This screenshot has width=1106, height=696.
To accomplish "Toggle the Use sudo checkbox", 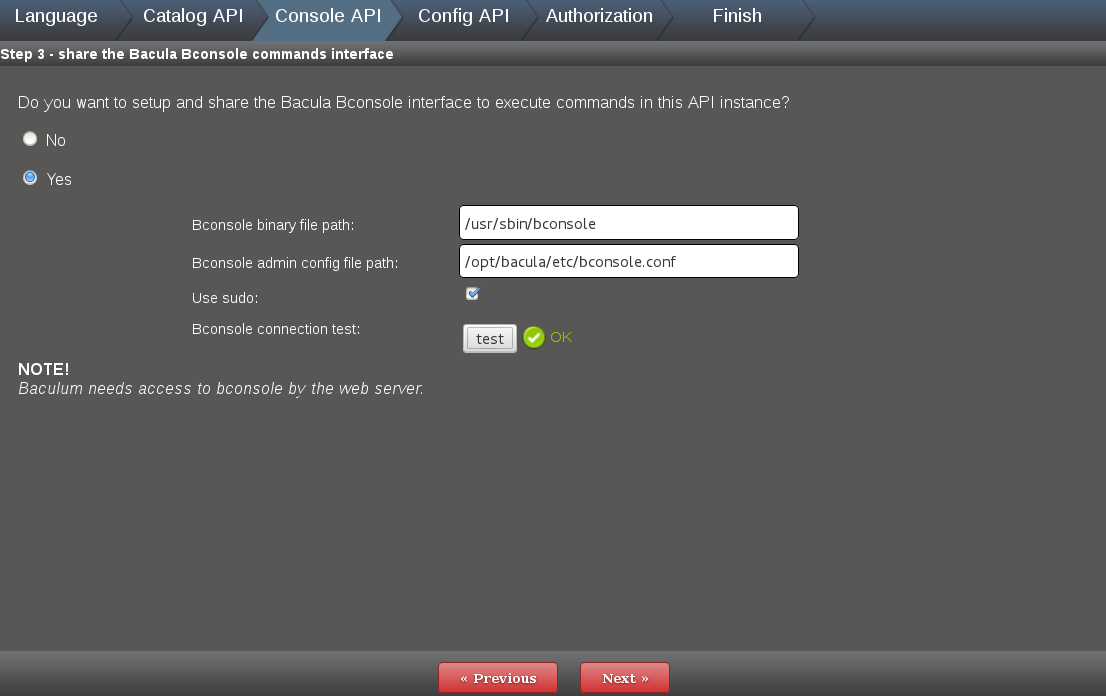I will [473, 293].
